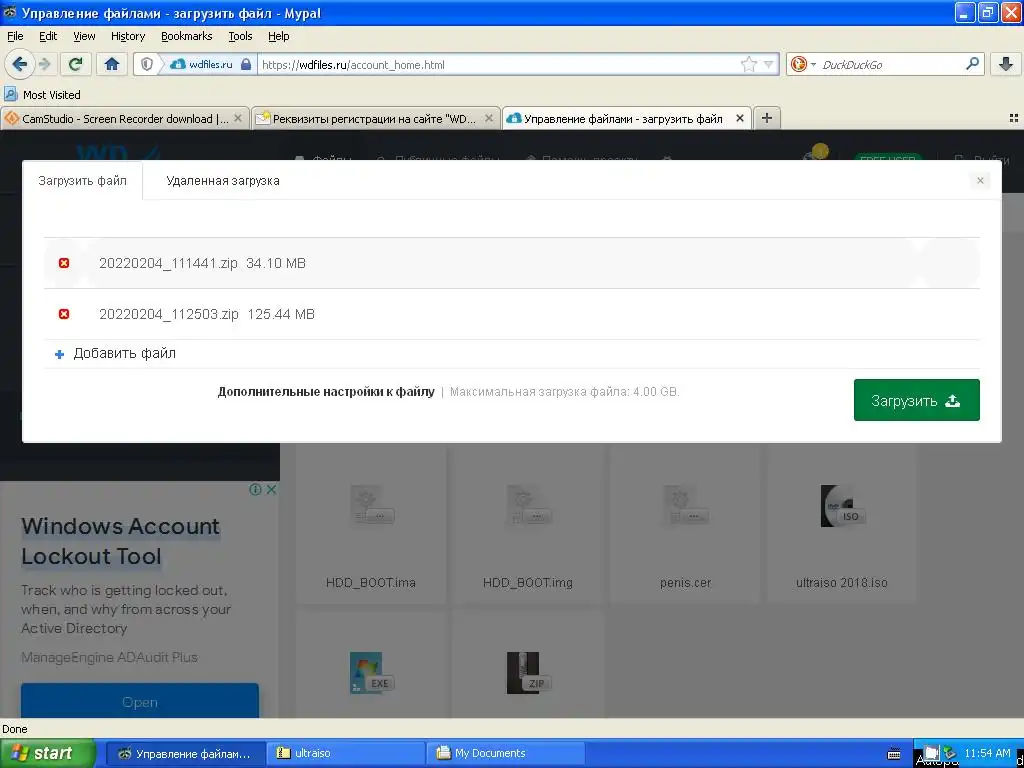Click the browser Back arrow button
This screenshot has height=768, width=1024.
[19, 64]
